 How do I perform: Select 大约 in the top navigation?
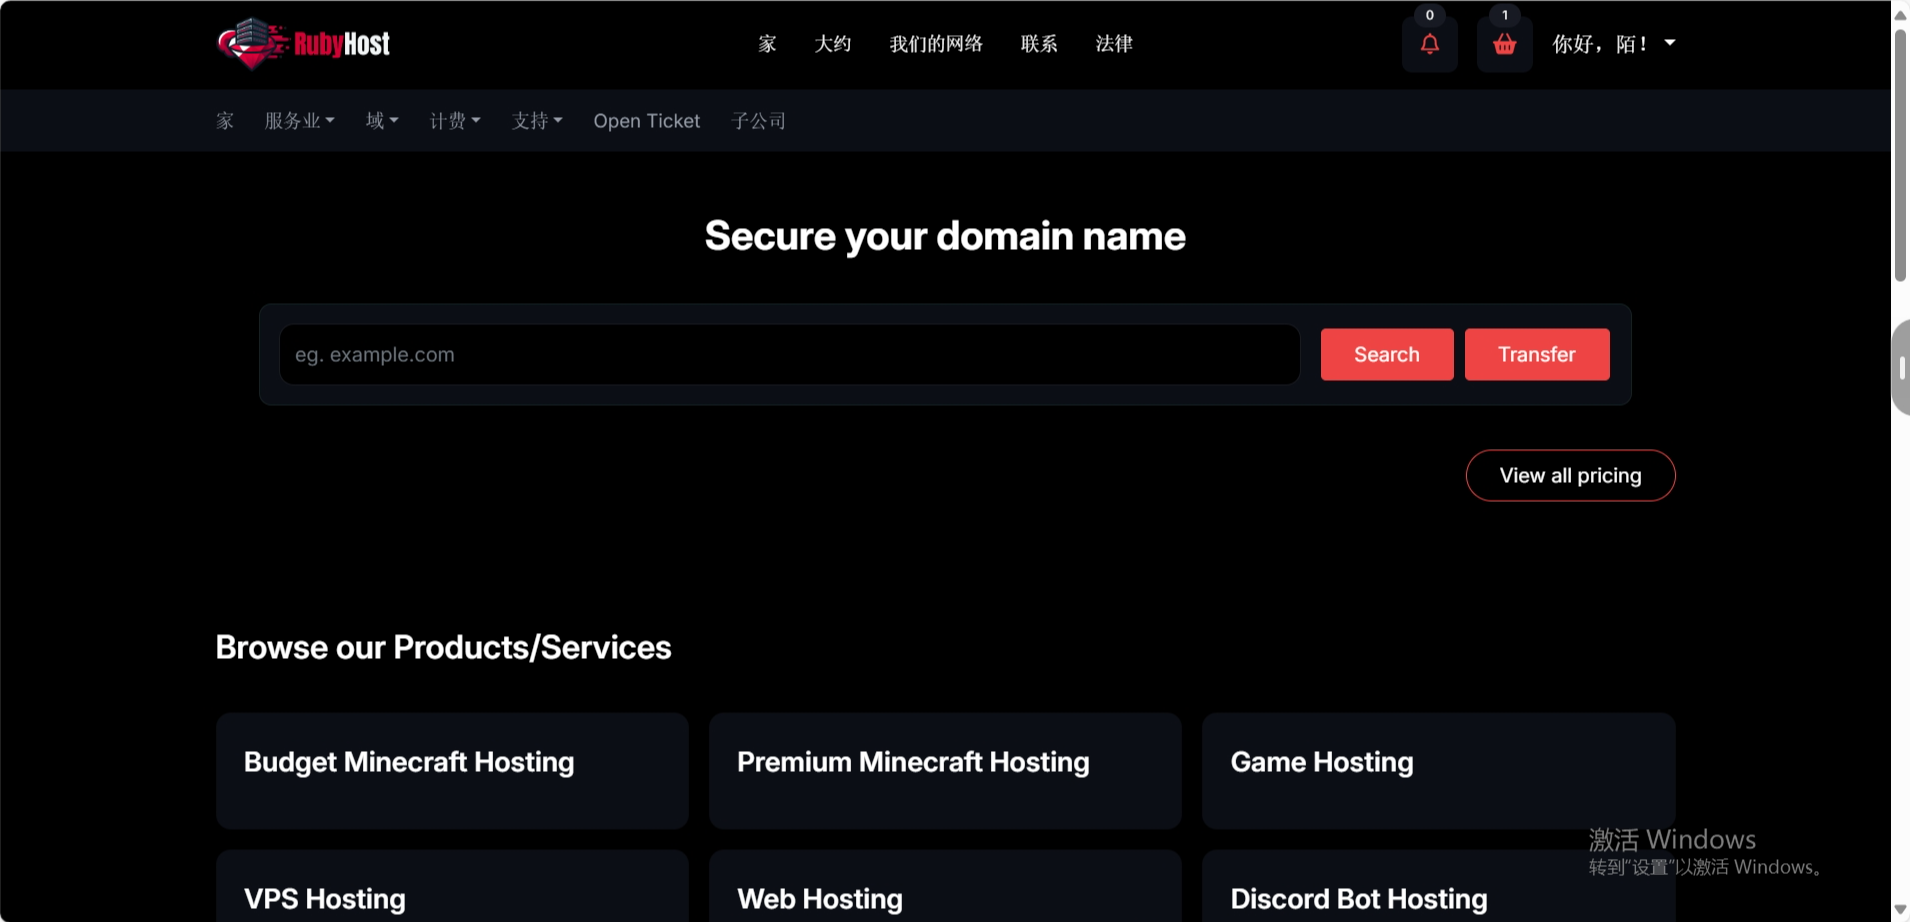click(833, 44)
